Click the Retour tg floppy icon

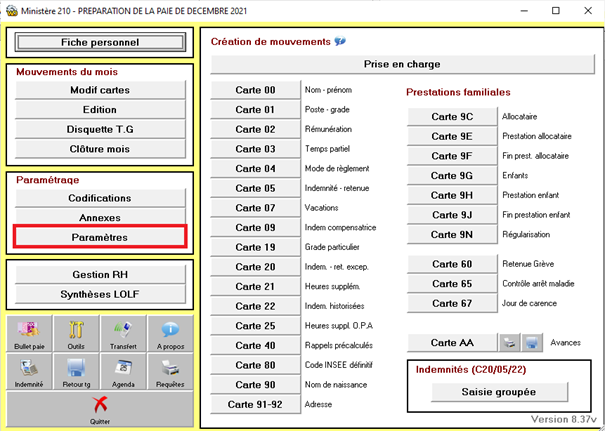pyautogui.click(x=76, y=372)
